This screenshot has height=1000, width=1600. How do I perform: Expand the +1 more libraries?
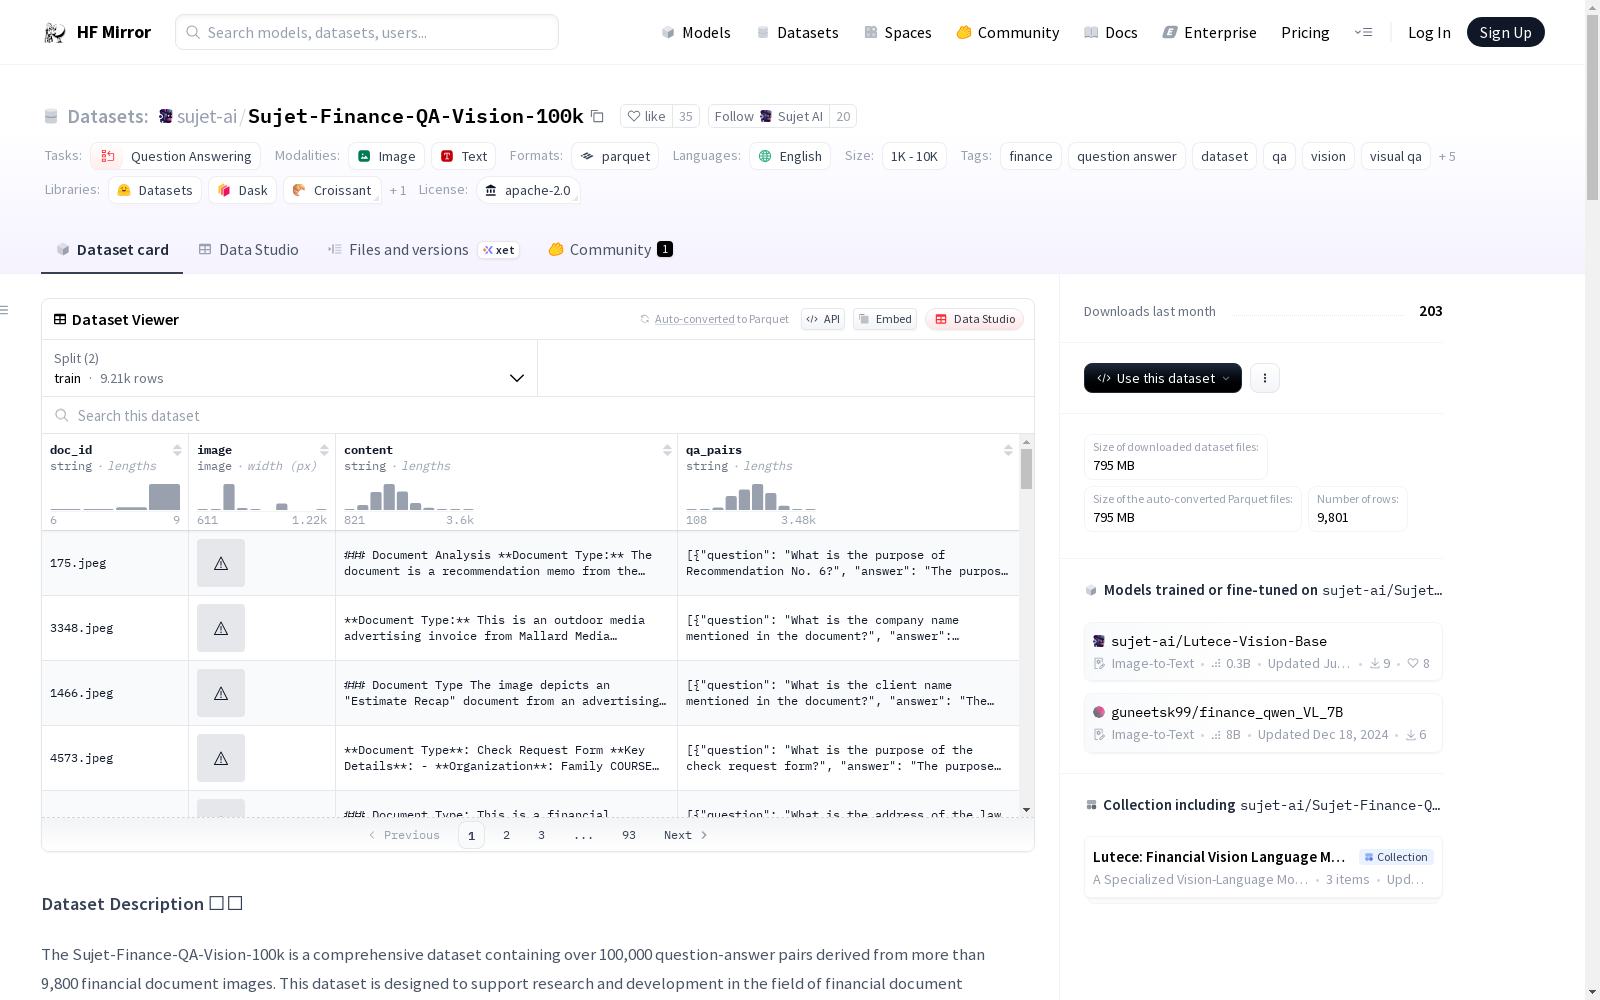pos(398,190)
